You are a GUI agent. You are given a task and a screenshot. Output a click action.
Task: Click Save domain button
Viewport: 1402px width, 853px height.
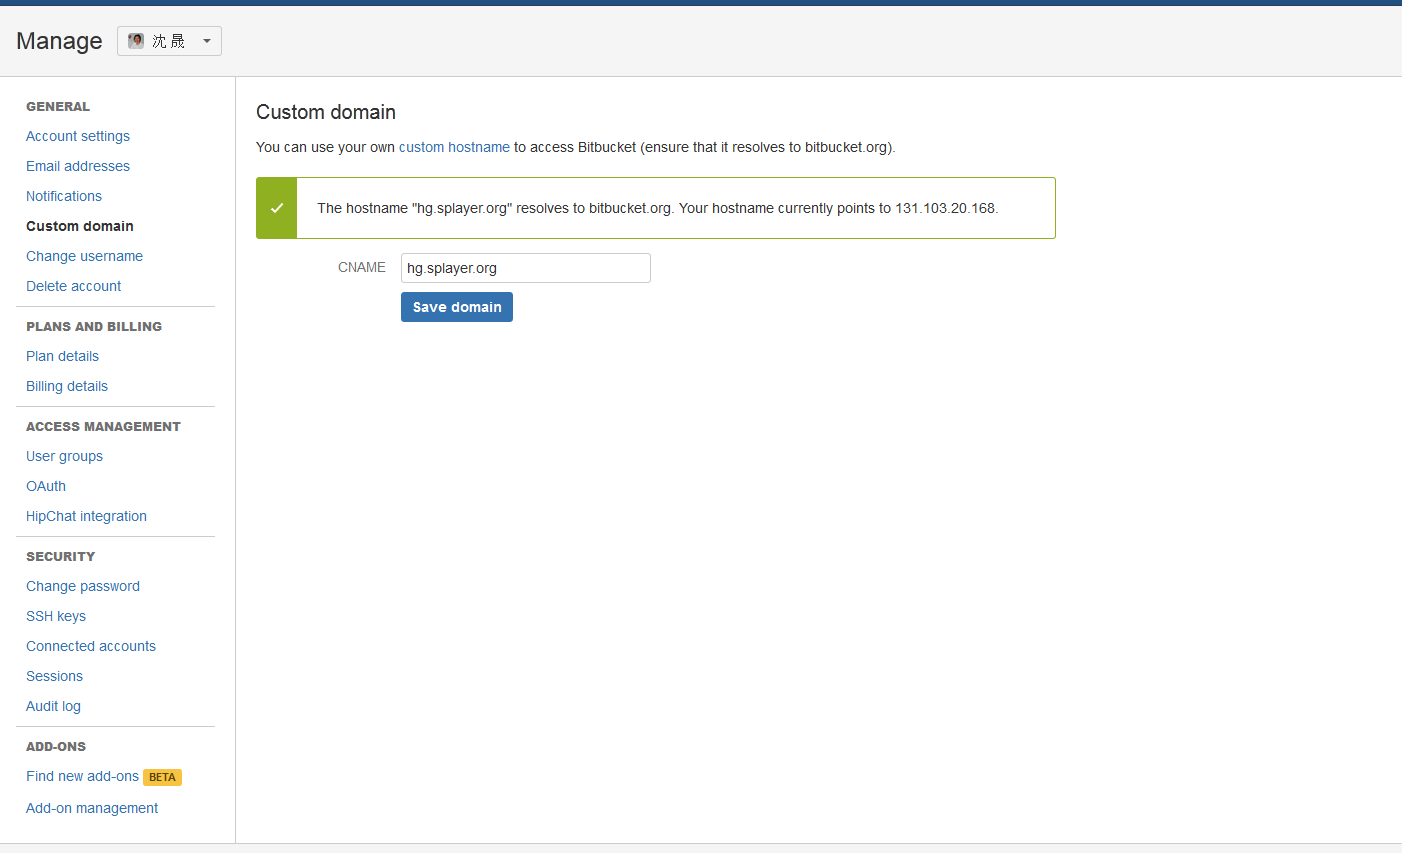pos(457,307)
